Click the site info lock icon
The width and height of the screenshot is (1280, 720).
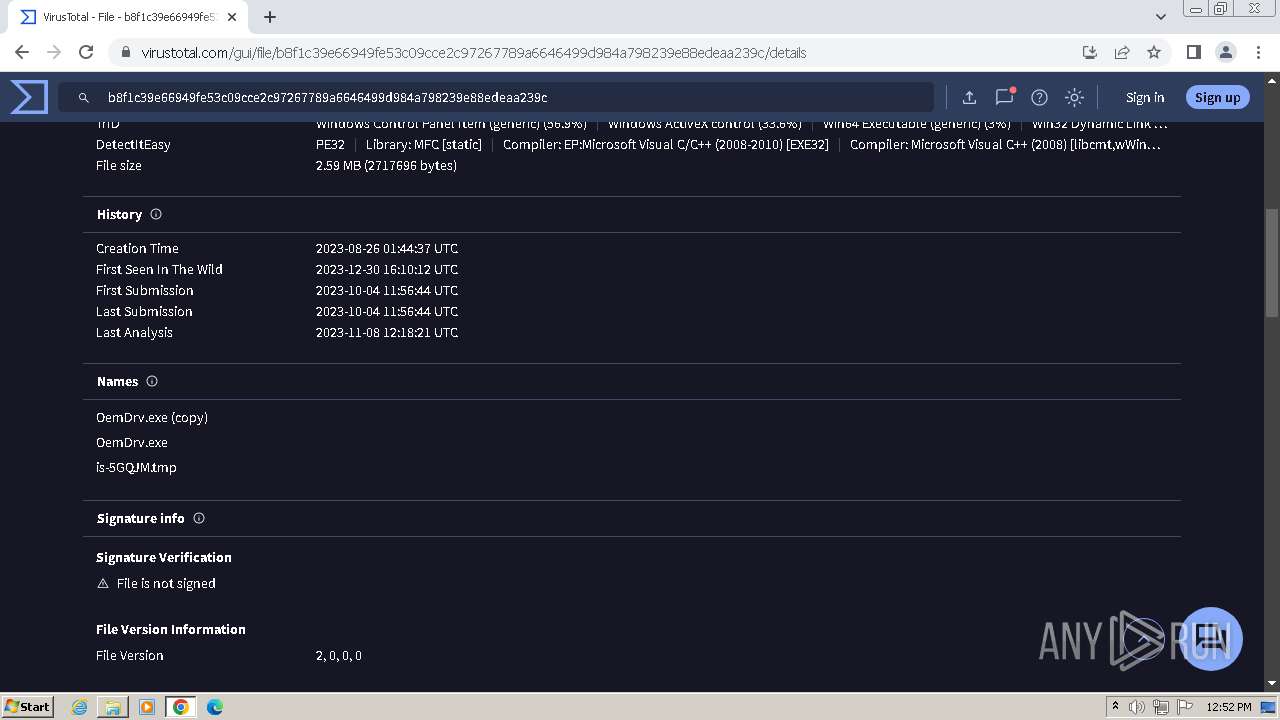(125, 52)
